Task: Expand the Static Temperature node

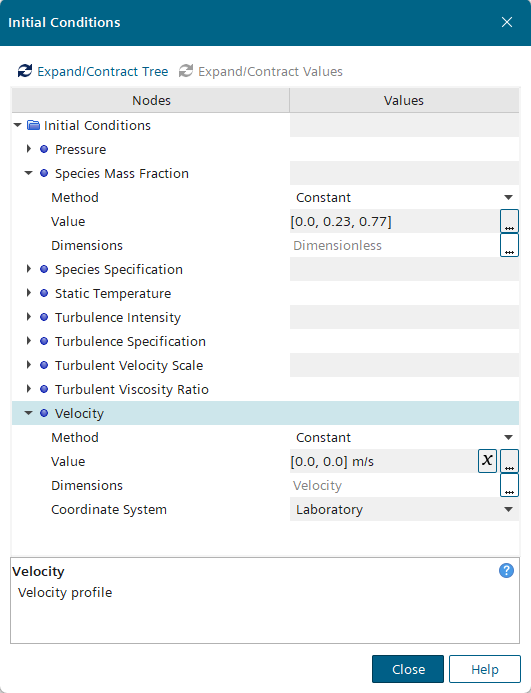Action: click(x=29, y=293)
